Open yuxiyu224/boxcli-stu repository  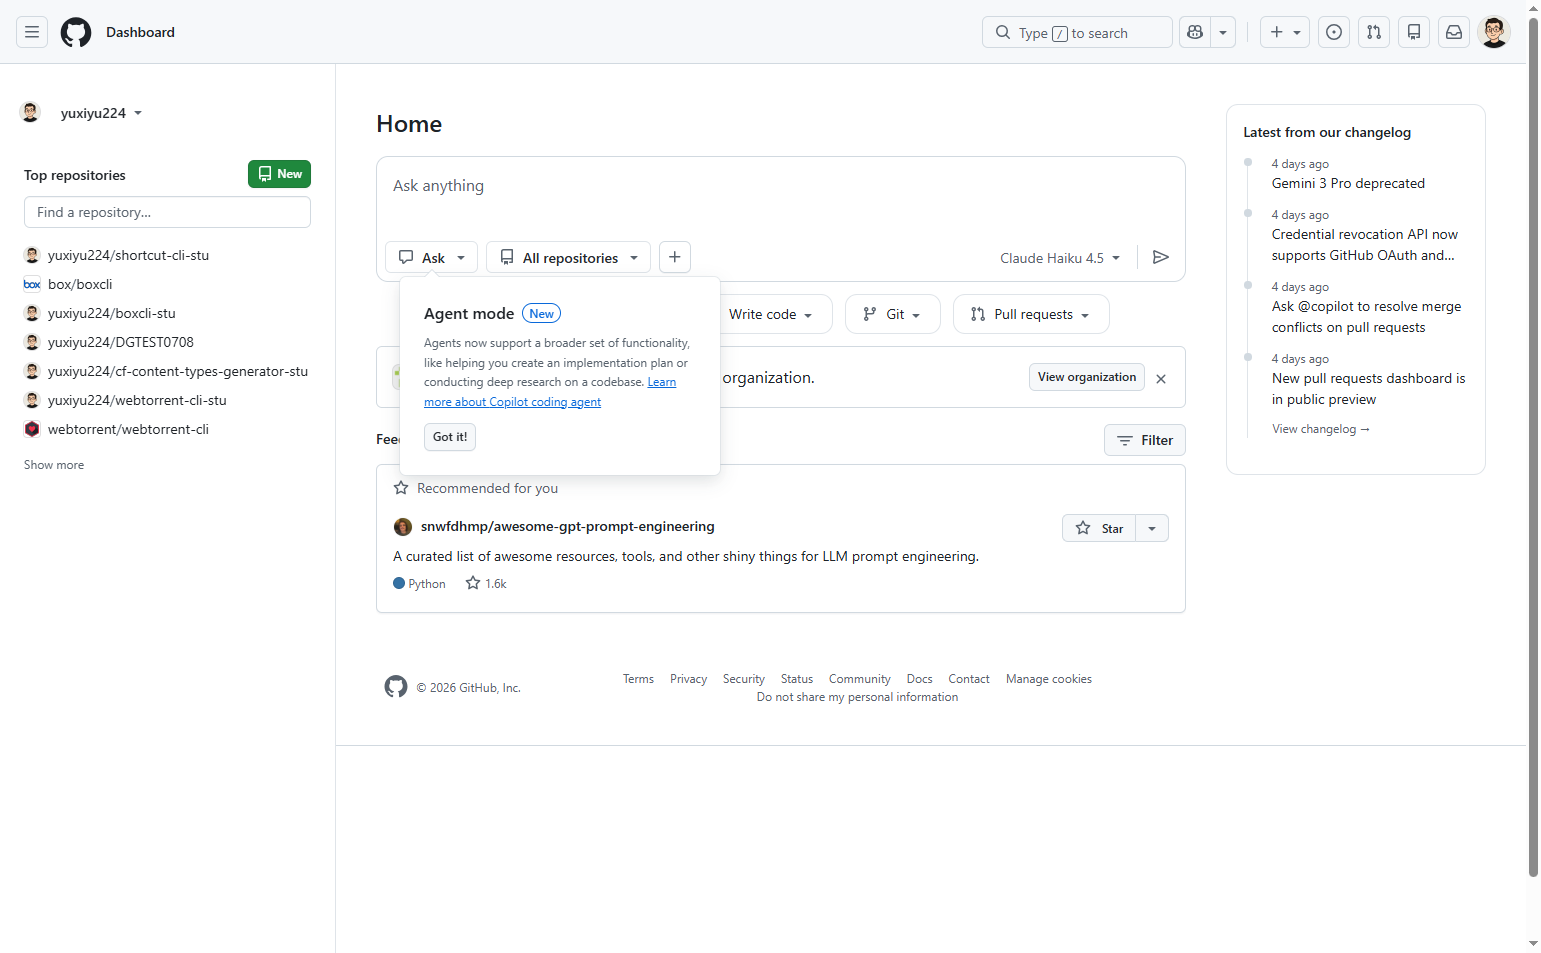111,313
